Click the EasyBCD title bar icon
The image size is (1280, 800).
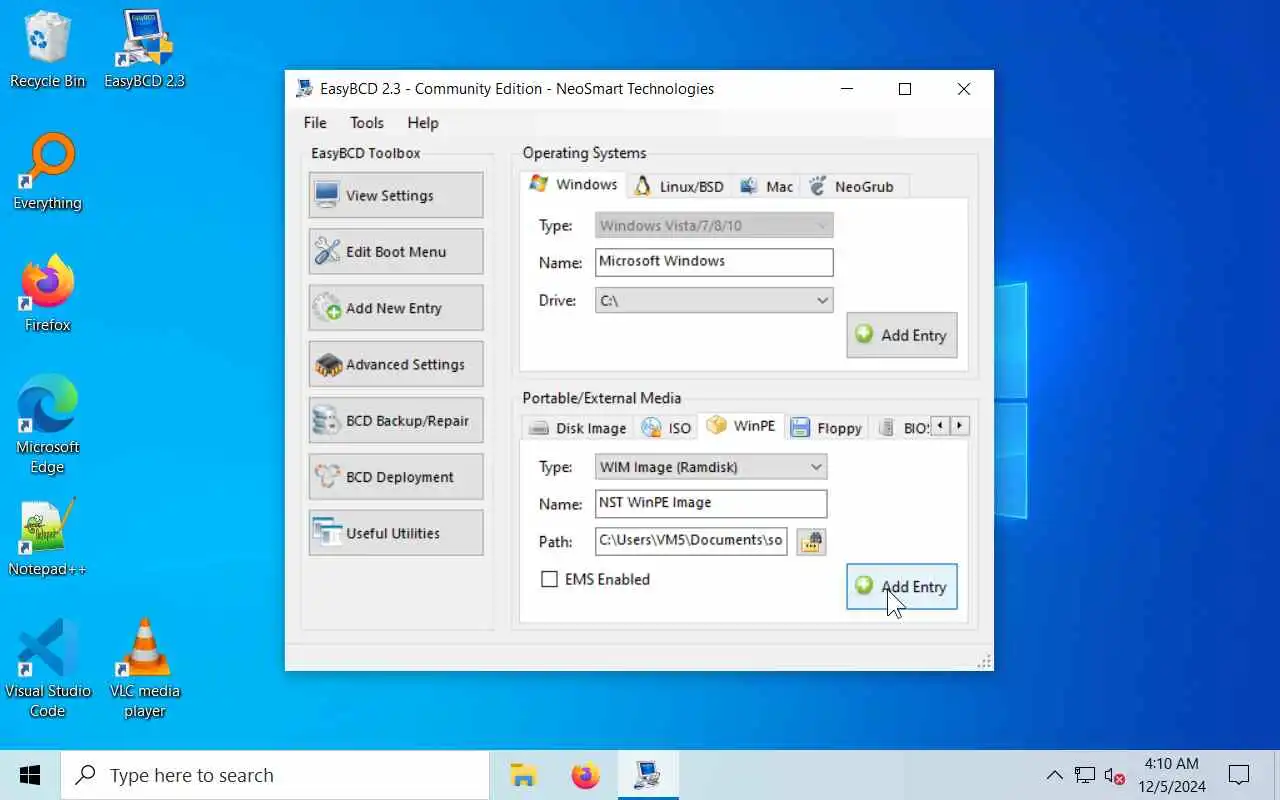click(304, 88)
